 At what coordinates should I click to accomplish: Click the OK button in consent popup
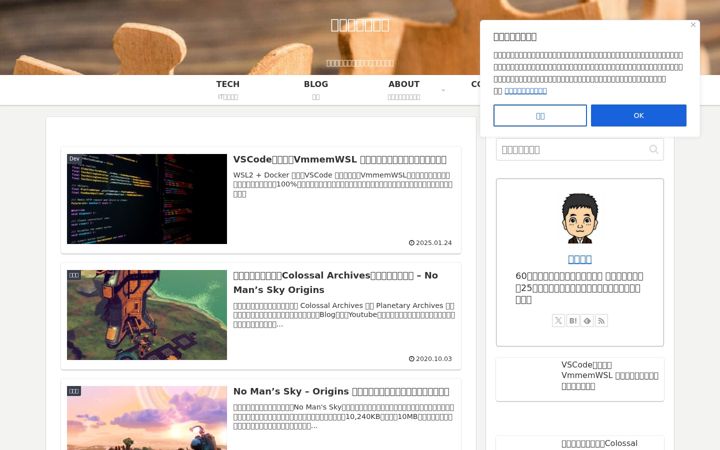[x=638, y=115]
